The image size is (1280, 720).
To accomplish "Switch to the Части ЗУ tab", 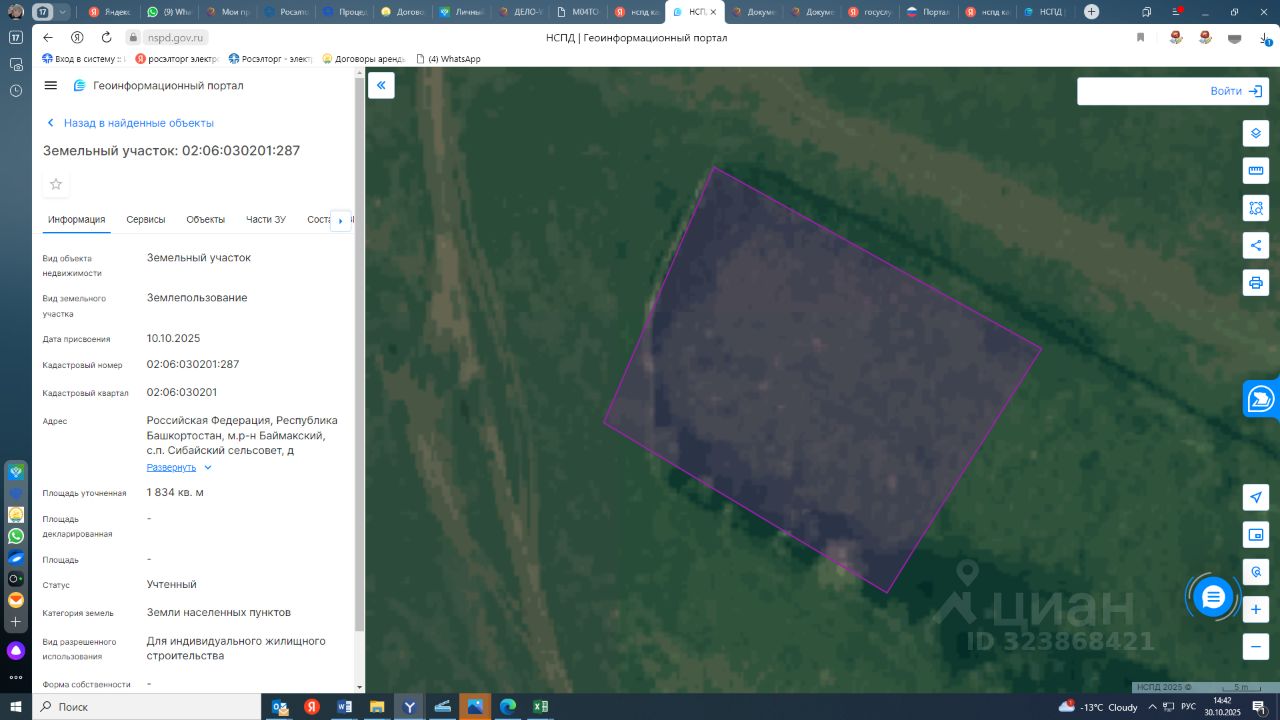I will point(266,220).
